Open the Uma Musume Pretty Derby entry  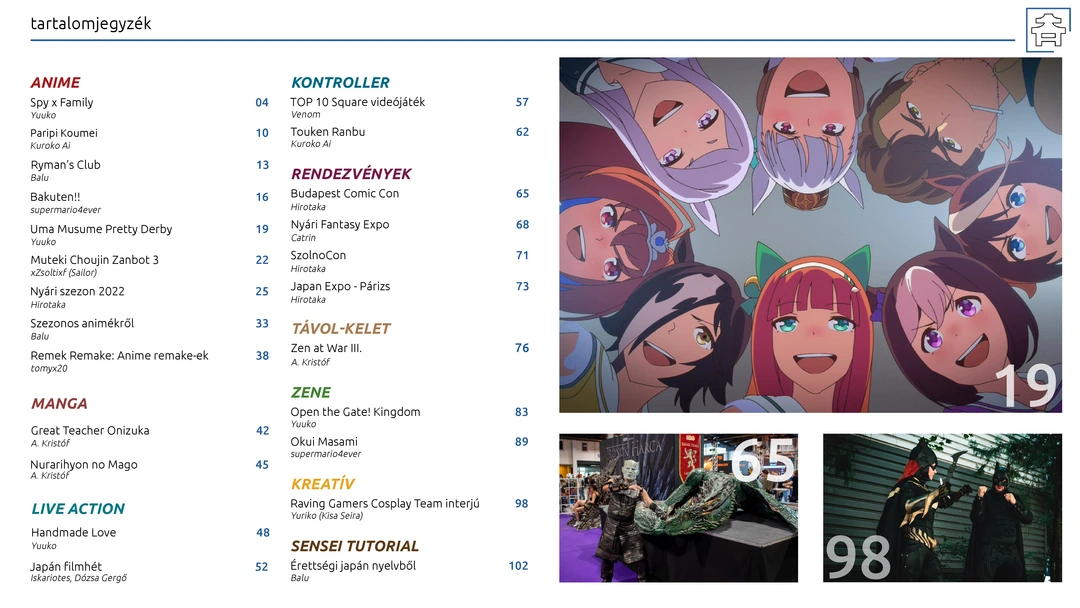pyautogui.click(x=101, y=229)
